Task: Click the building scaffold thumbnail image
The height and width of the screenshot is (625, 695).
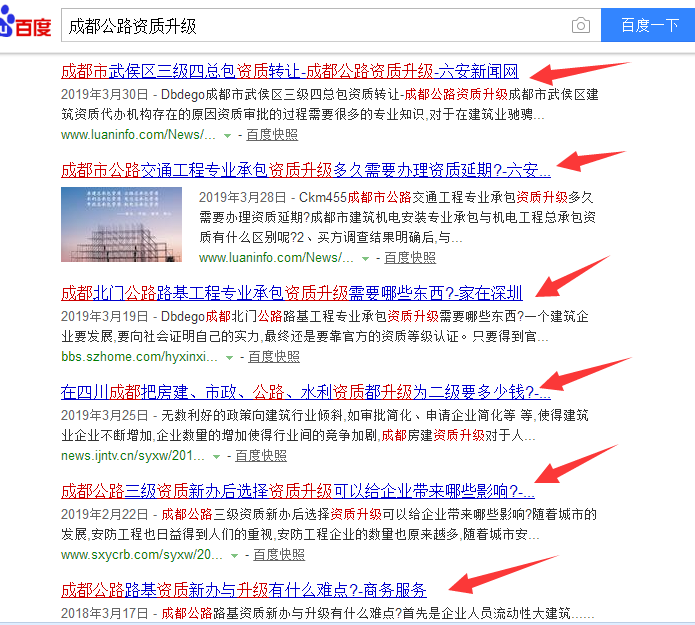Action: tap(121, 224)
